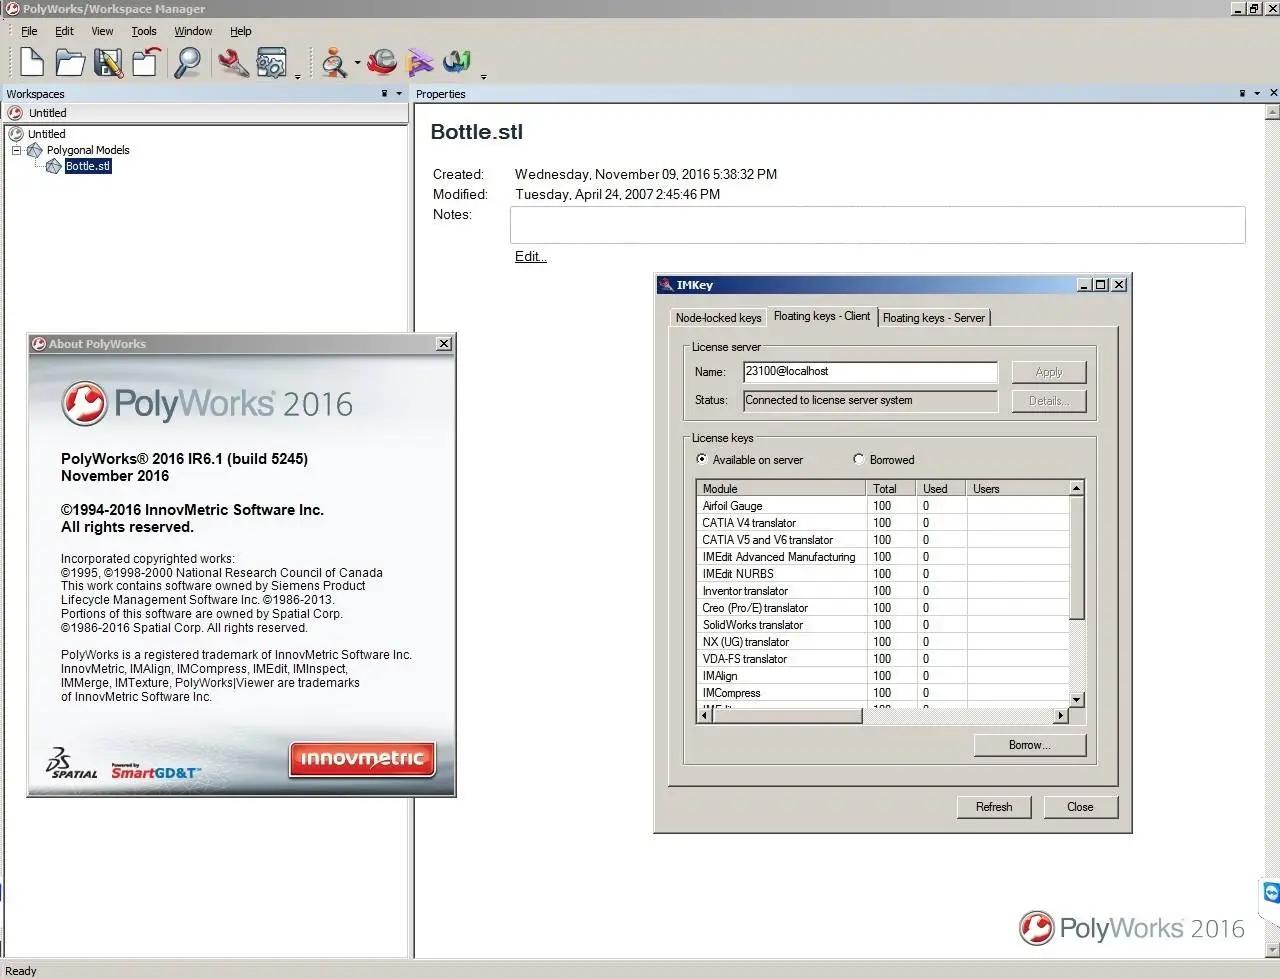Click the Details... button in IMKey
The height and width of the screenshot is (979, 1280).
1048,401
